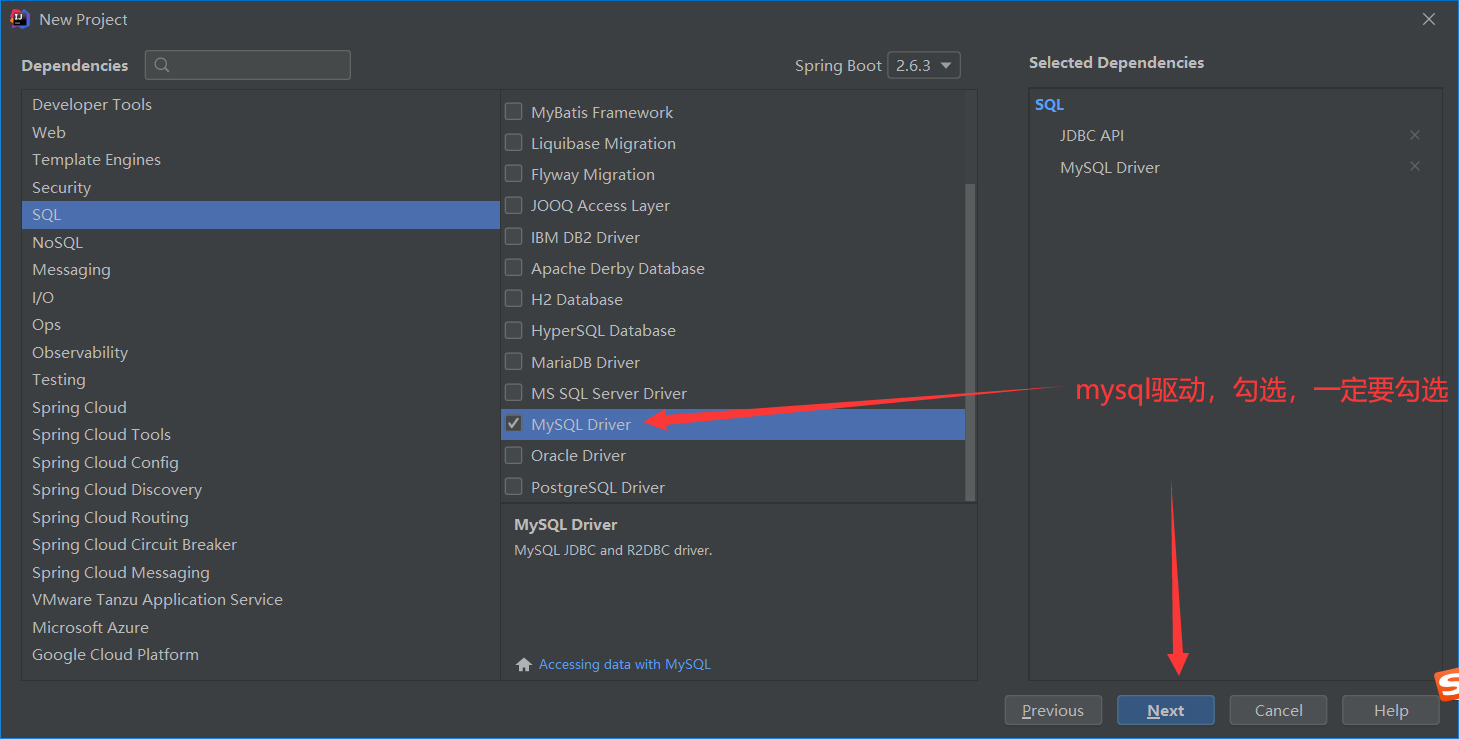Select the SQL category
The height and width of the screenshot is (739, 1459).
pos(260,215)
